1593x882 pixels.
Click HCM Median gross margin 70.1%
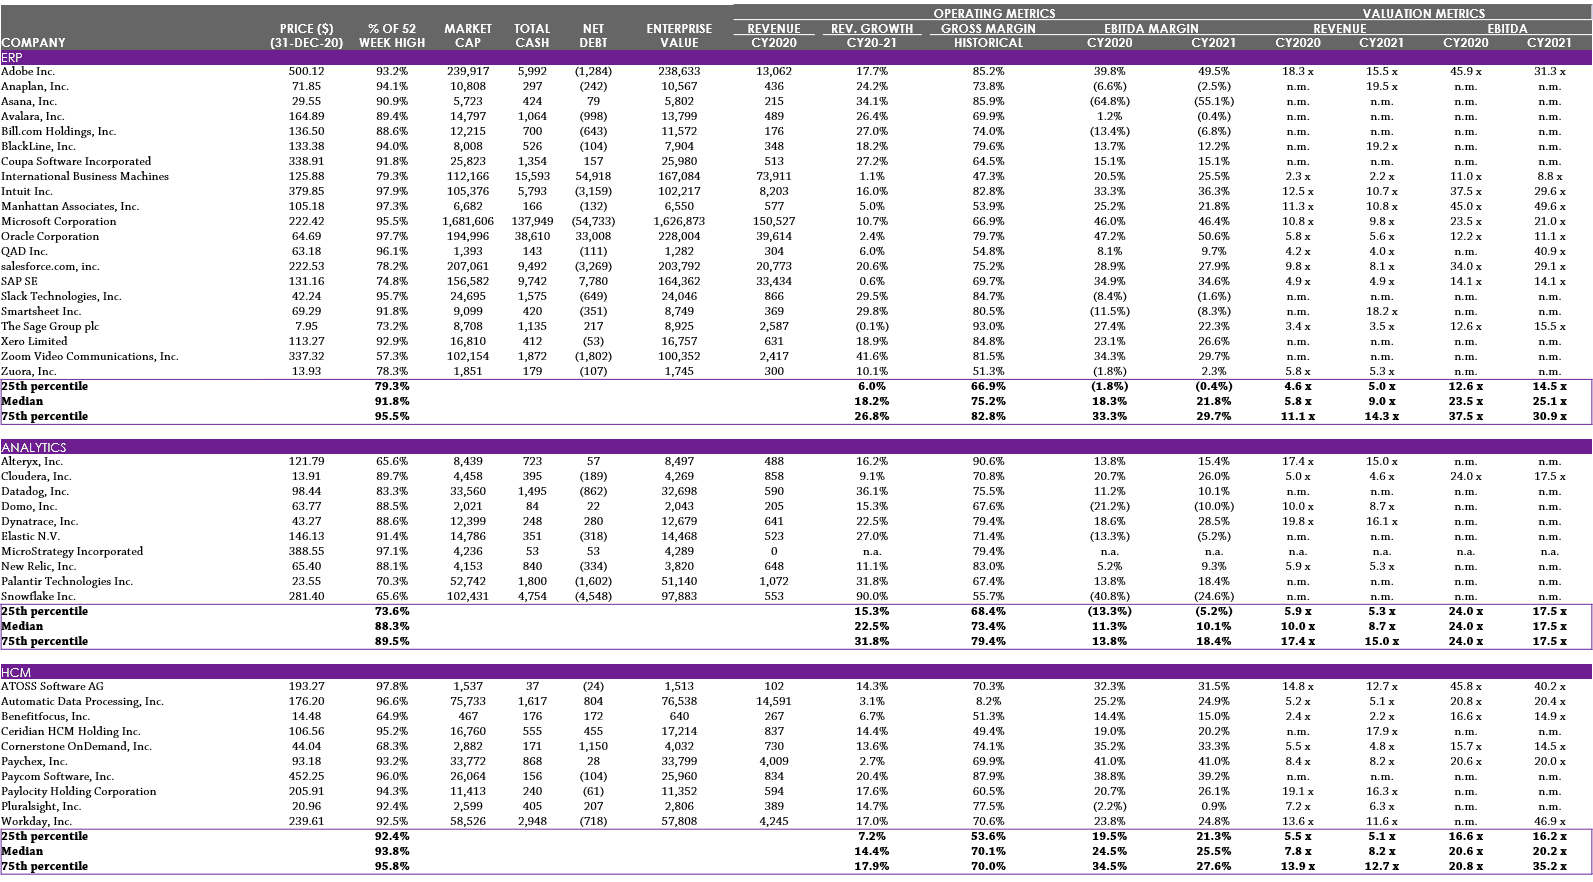(x=989, y=852)
